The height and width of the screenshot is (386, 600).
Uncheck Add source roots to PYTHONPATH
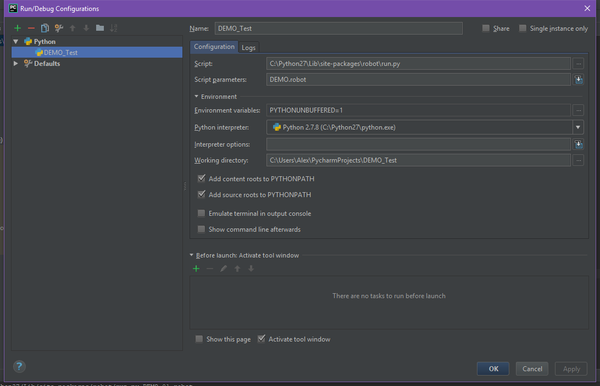click(201, 194)
